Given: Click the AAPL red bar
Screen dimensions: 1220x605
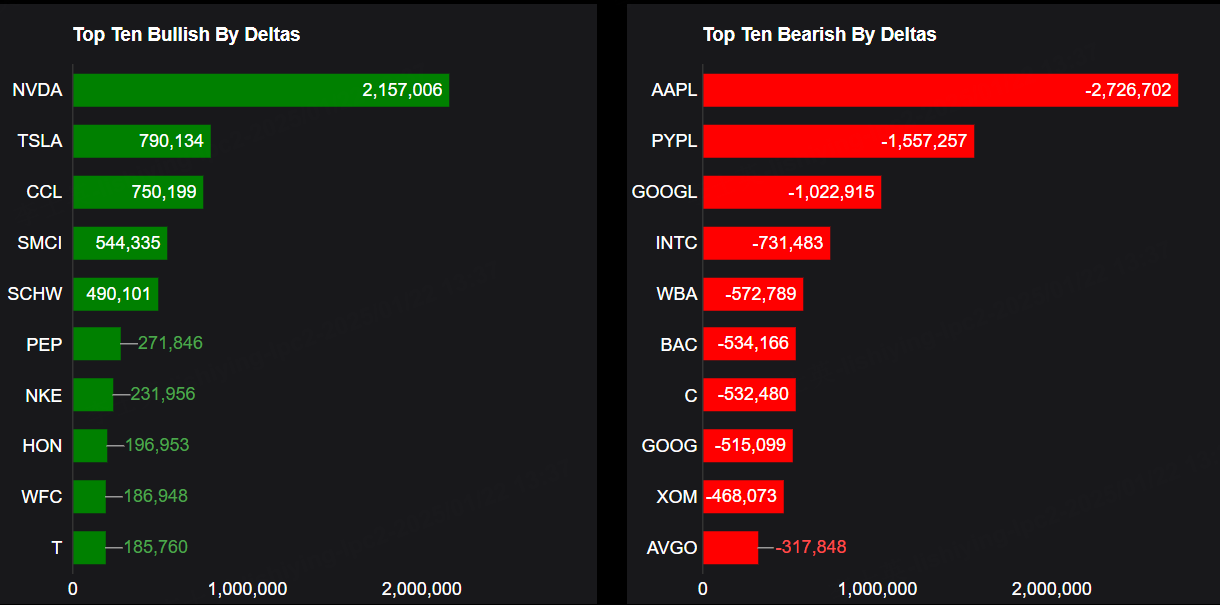Looking at the screenshot, I should click(x=940, y=90).
